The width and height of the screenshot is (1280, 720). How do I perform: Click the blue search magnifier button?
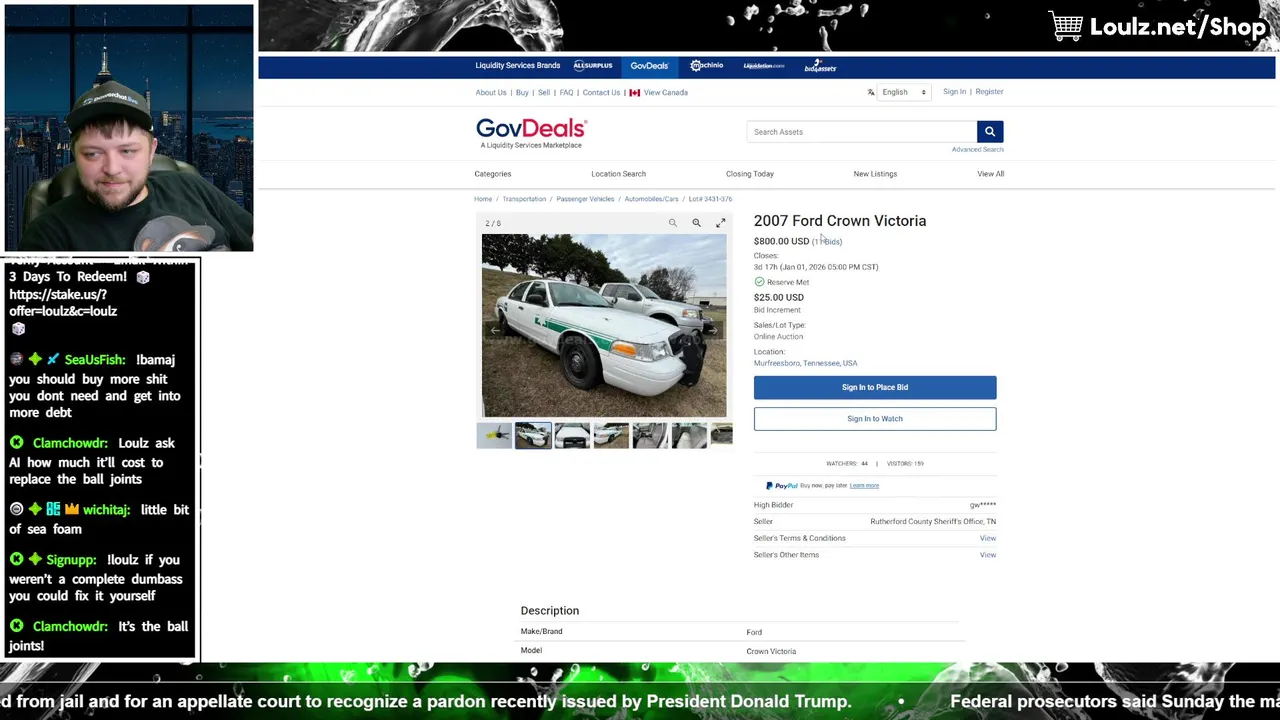(x=989, y=132)
